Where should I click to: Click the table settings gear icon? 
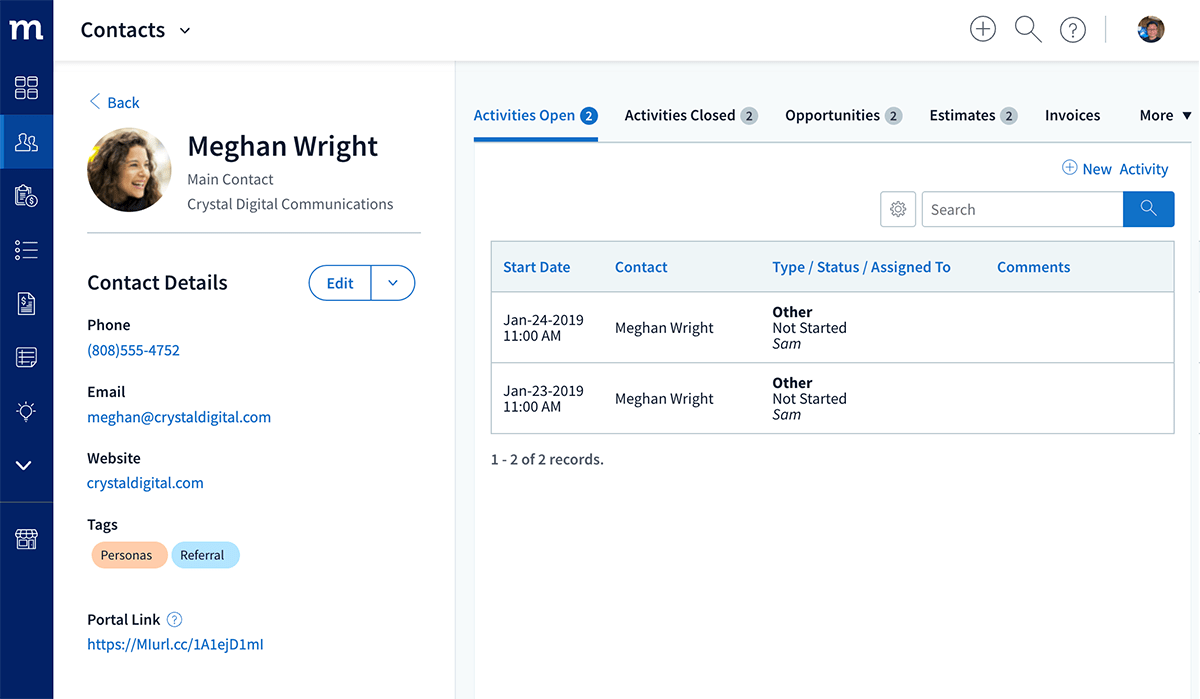click(x=898, y=210)
